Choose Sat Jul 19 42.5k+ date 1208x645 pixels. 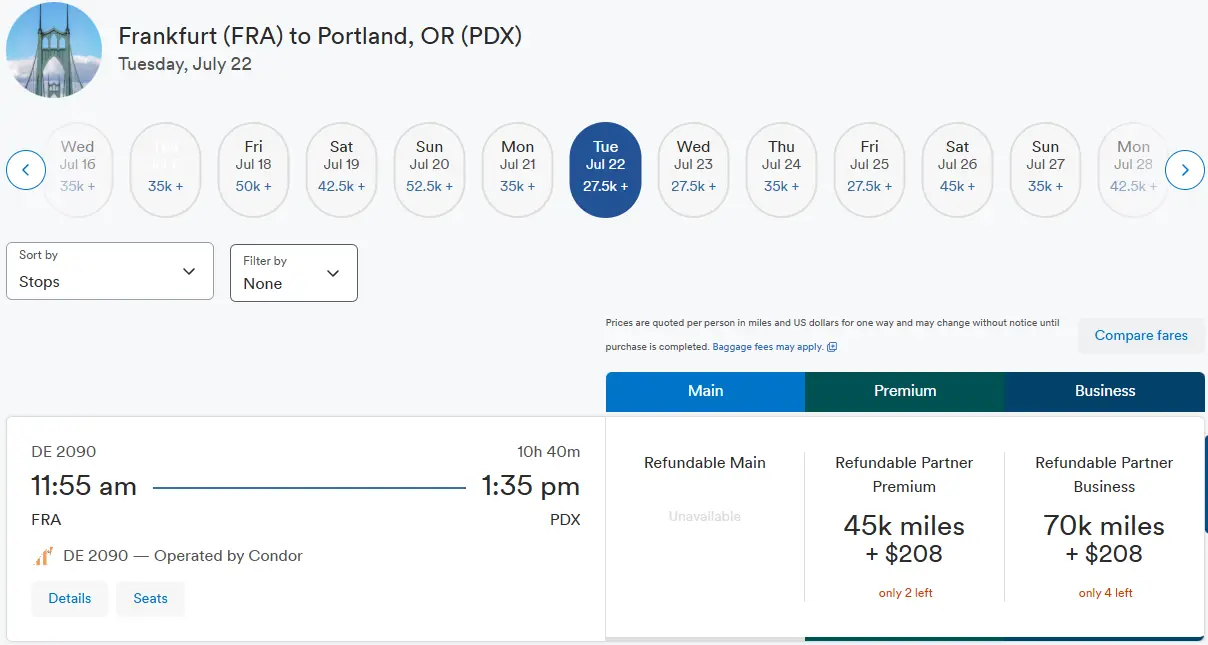tap(342, 170)
